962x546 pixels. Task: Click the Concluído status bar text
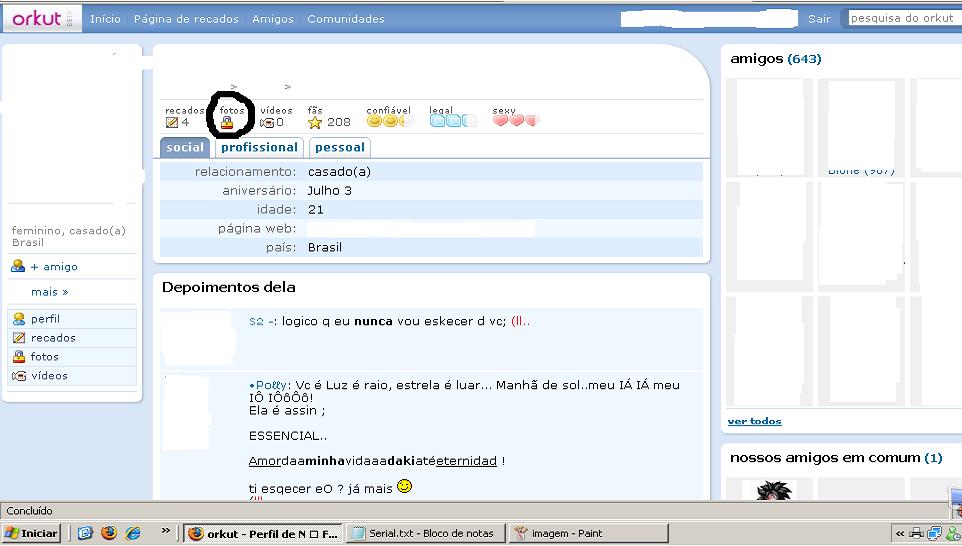(29, 510)
